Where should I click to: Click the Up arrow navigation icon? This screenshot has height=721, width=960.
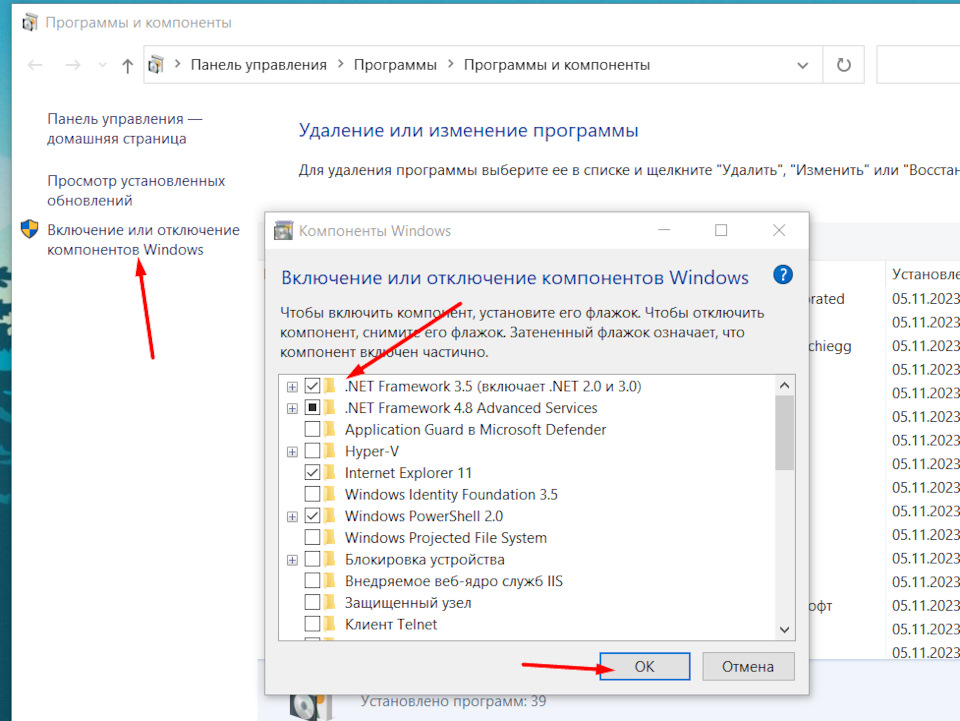[x=127, y=65]
